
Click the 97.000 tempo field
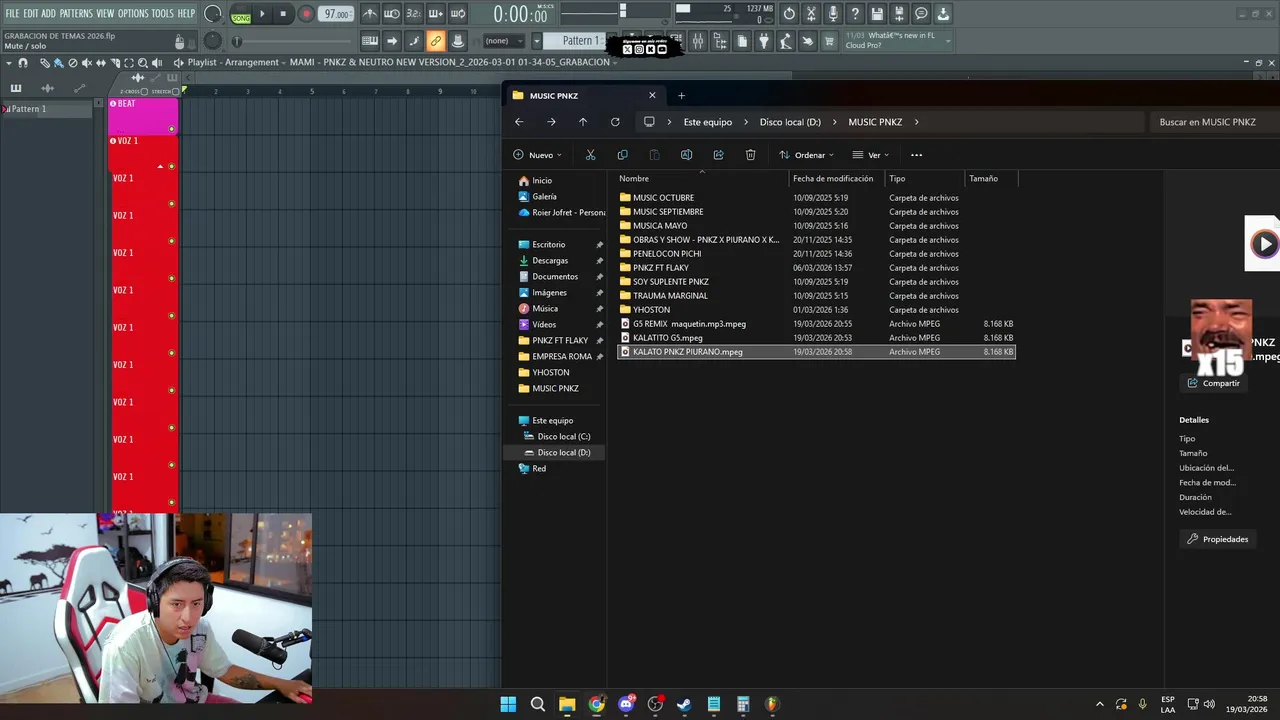point(336,14)
